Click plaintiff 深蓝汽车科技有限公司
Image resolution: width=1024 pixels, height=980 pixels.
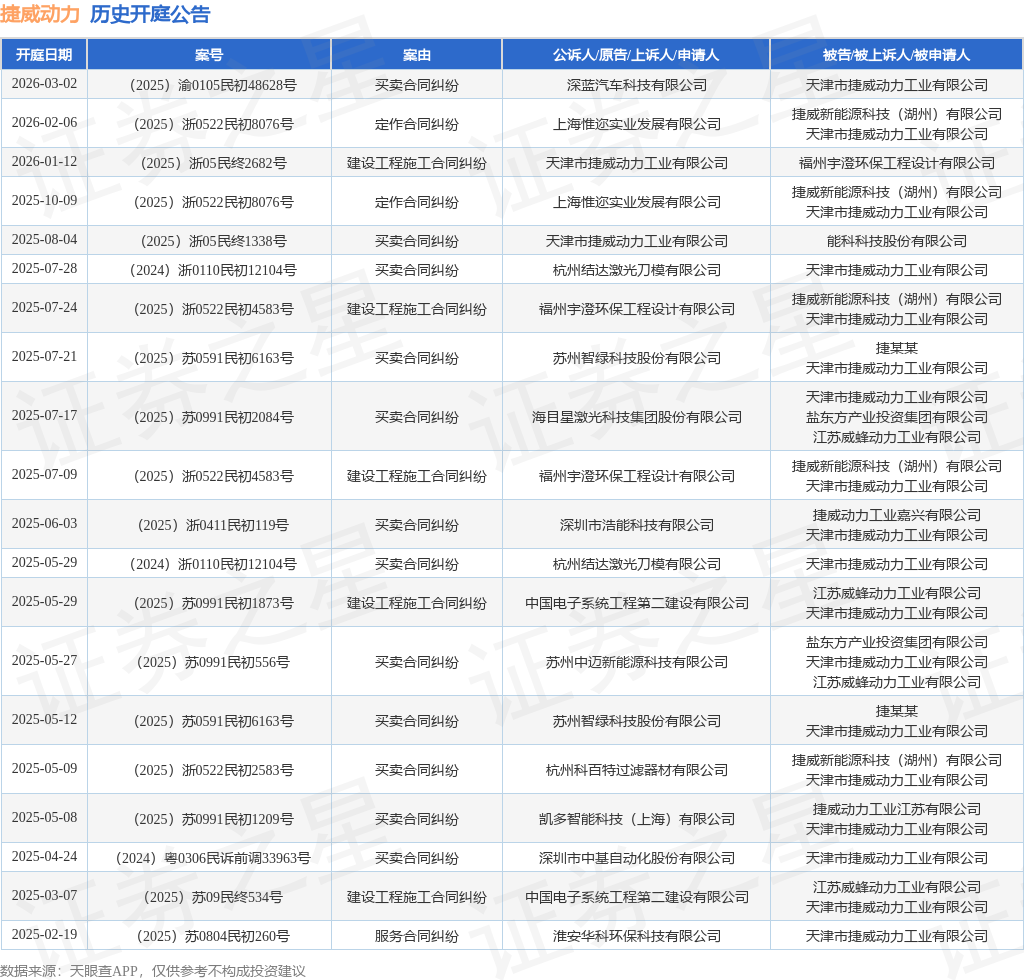[x=637, y=85]
